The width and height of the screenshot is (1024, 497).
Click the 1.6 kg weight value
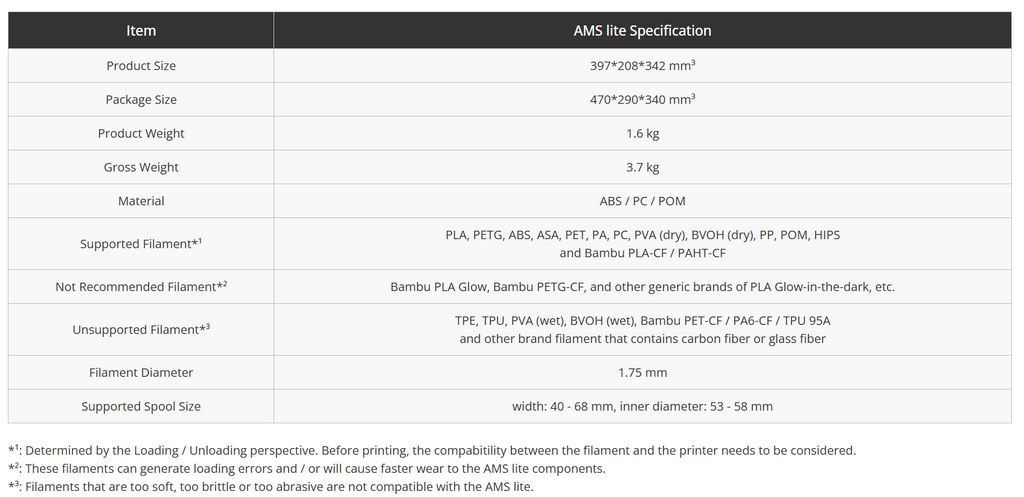coord(642,134)
